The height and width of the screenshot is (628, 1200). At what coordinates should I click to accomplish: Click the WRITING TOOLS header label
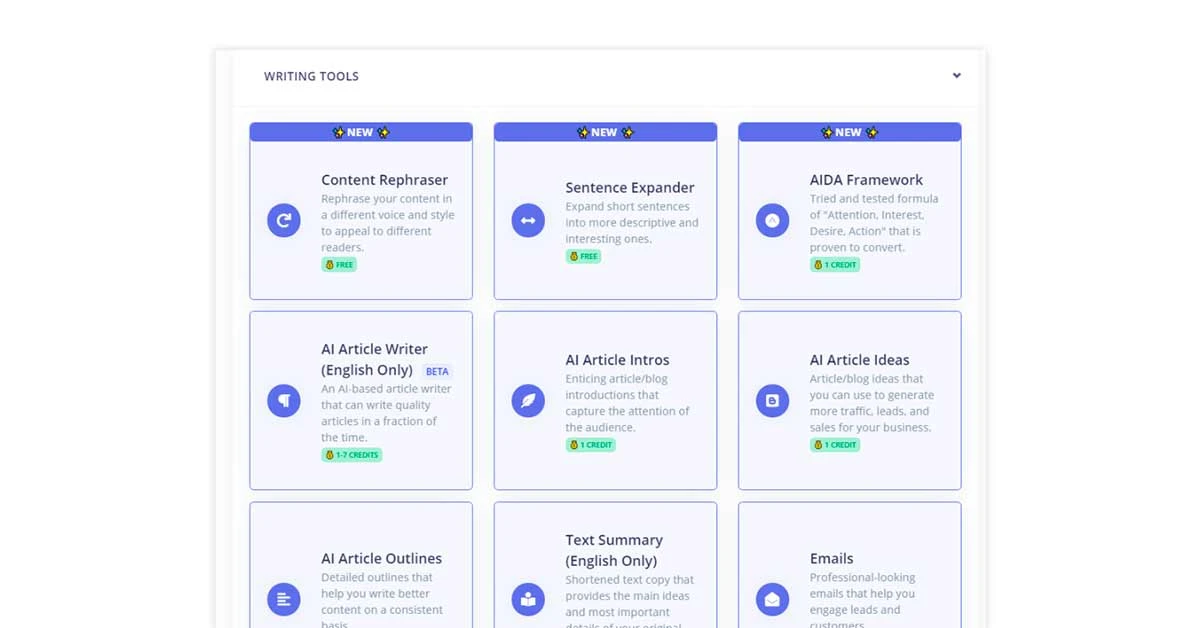(x=311, y=76)
